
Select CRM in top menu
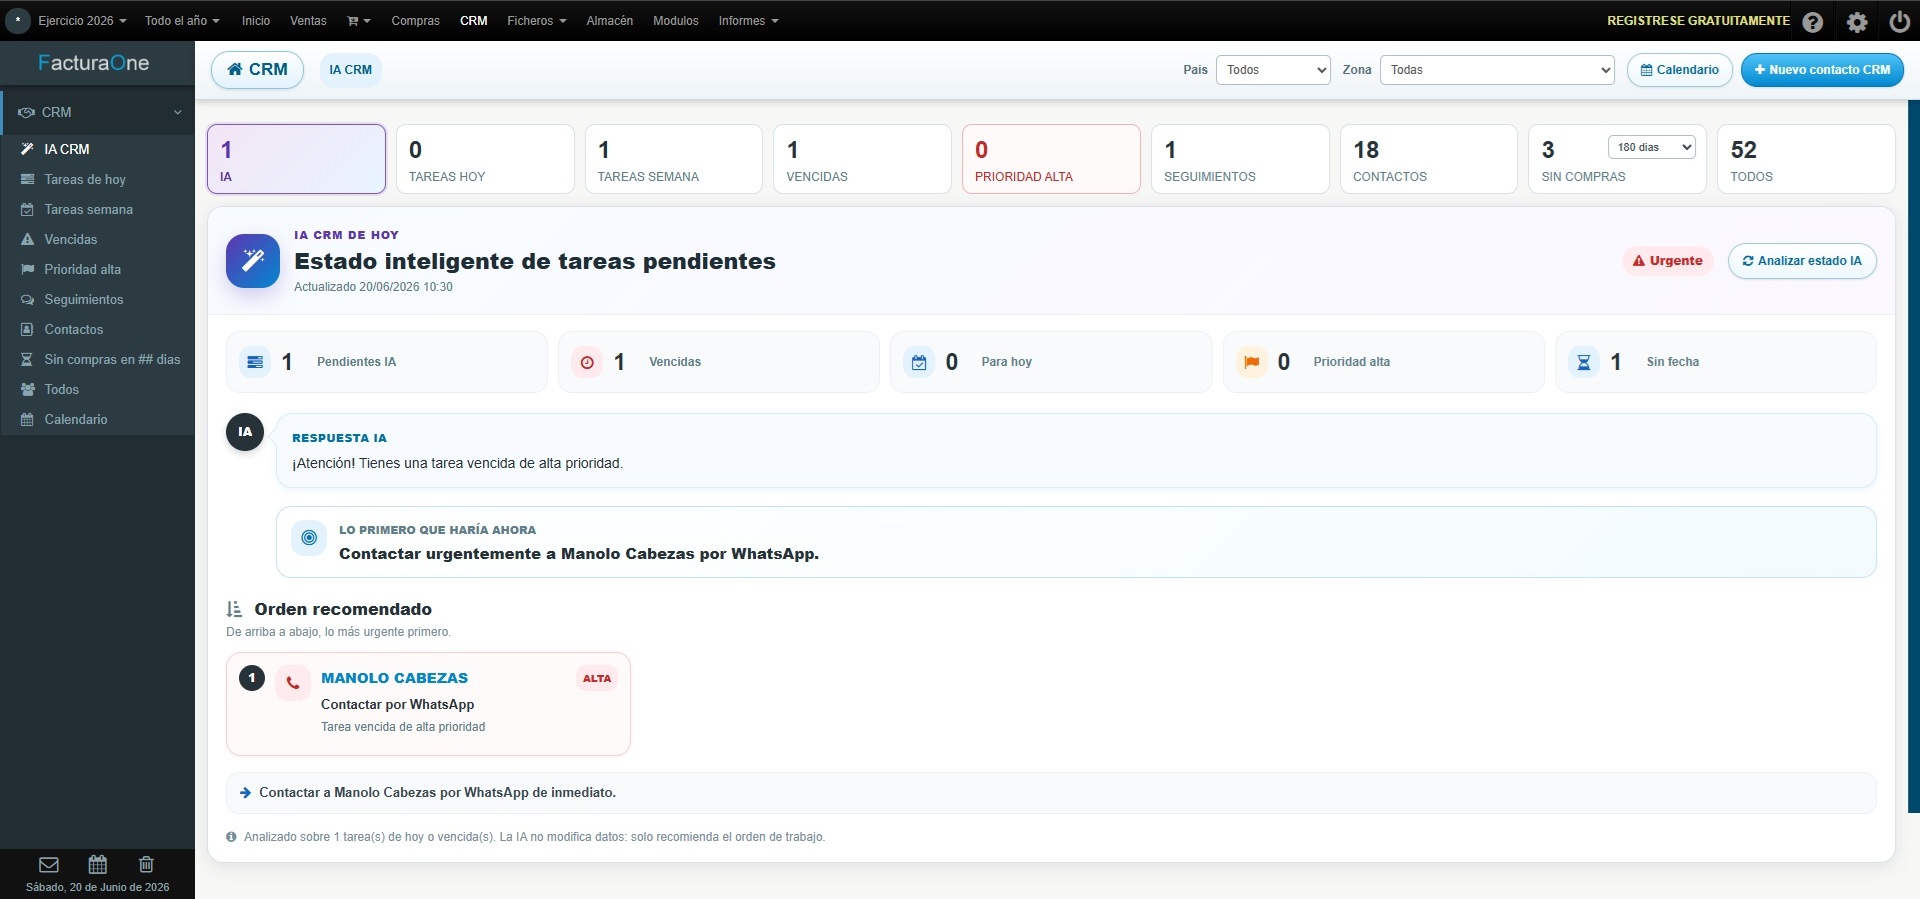474,21
